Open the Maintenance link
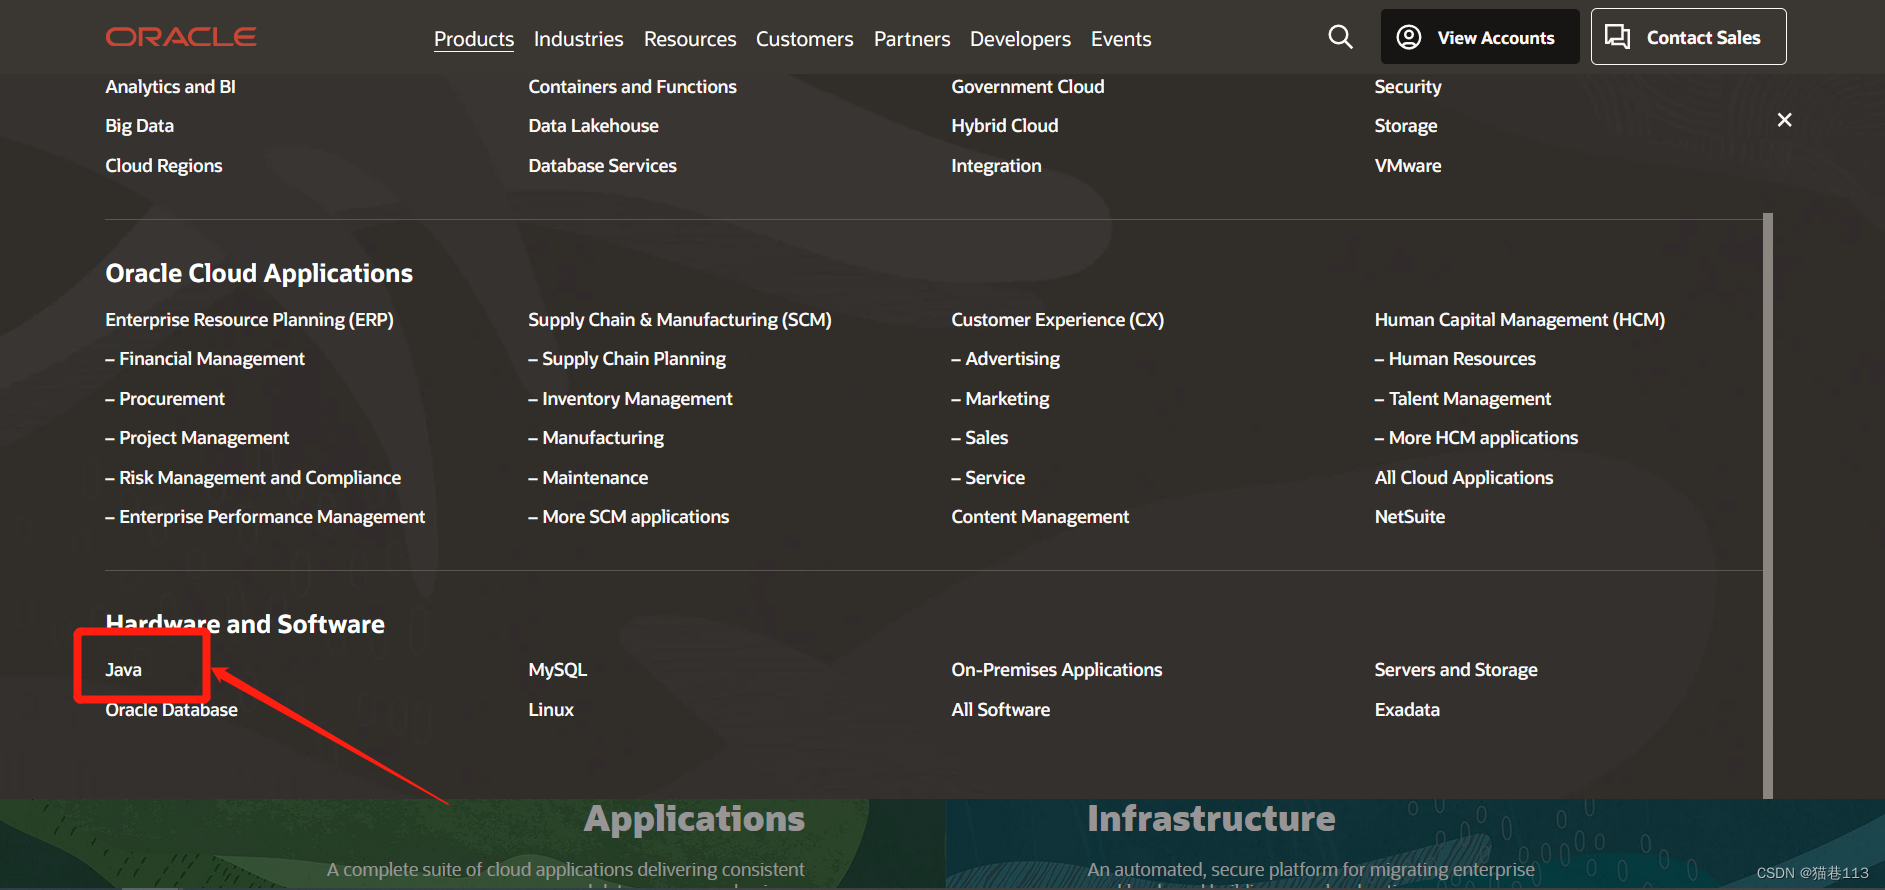Viewport: 1885px width, 890px height. 588,478
